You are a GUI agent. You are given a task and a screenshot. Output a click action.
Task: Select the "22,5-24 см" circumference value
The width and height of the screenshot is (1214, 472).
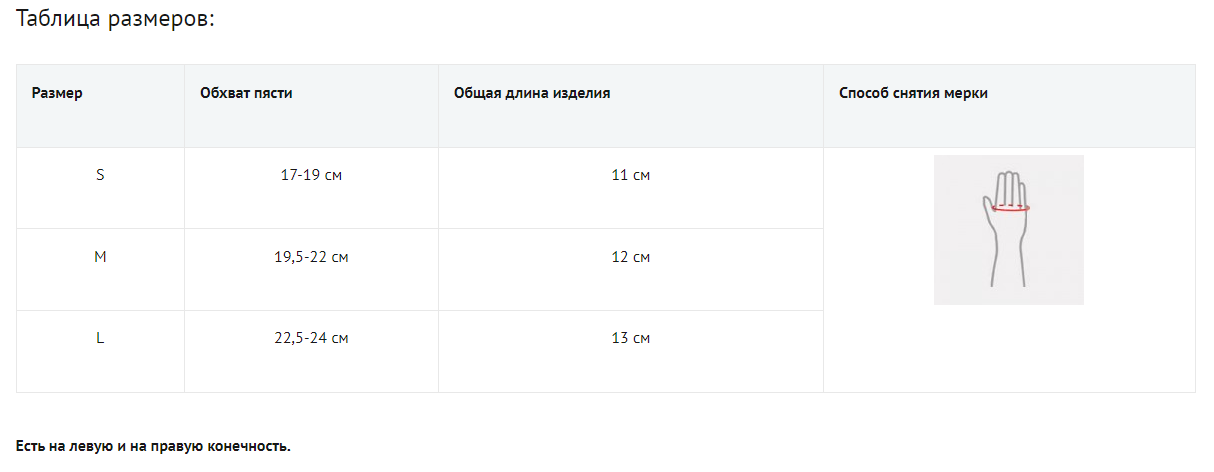[x=311, y=338]
